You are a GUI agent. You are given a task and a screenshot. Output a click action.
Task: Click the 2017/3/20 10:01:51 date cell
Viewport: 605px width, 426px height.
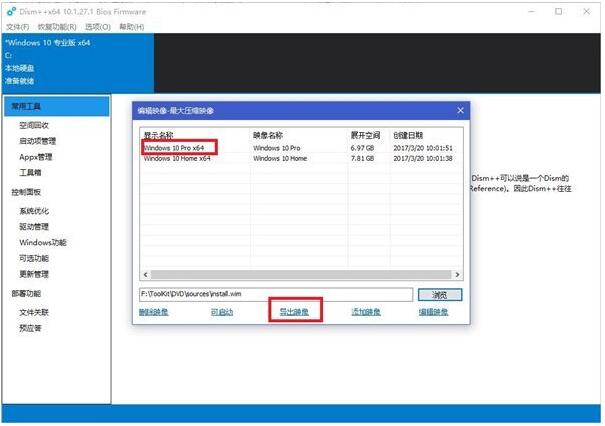click(x=423, y=148)
